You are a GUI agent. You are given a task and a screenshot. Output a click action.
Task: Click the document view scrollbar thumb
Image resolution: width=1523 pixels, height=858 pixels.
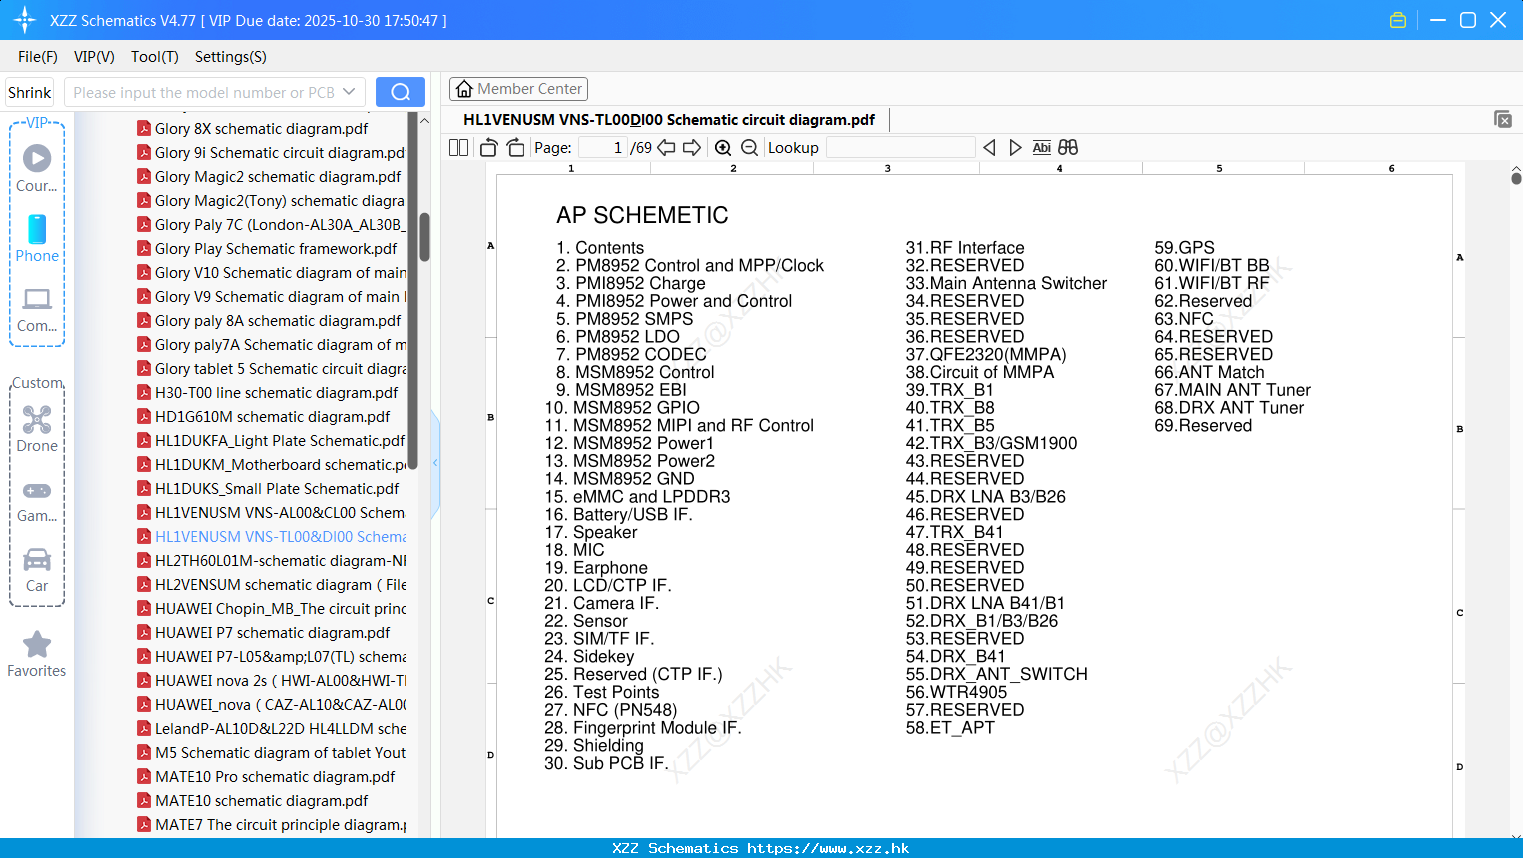click(1516, 179)
